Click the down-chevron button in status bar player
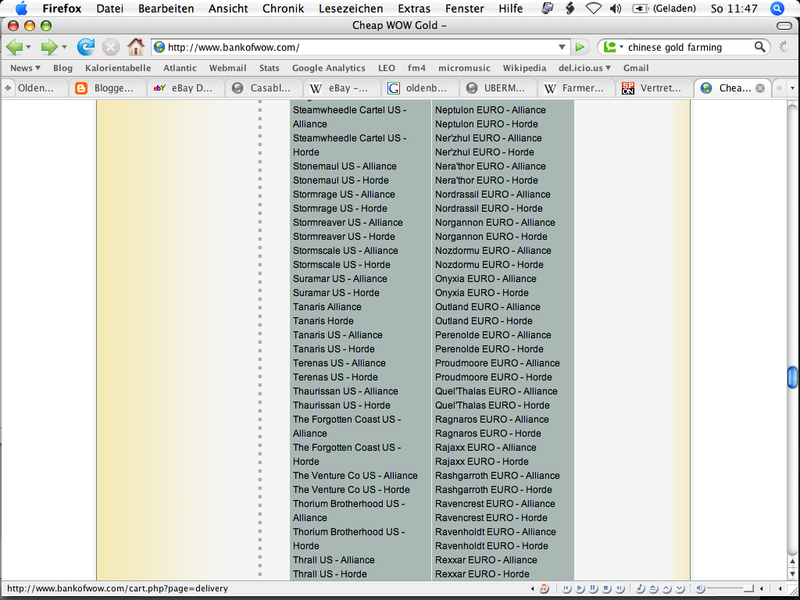The height and width of the screenshot is (600, 800). pyautogui.click(x=680, y=589)
